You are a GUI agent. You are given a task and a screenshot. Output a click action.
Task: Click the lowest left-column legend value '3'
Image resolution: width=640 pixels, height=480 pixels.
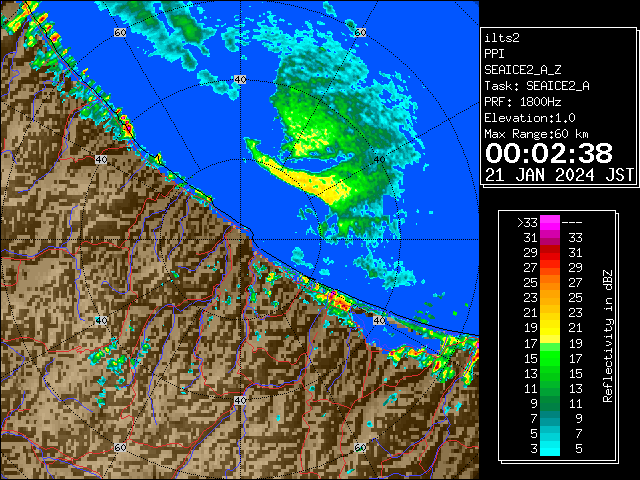point(534,449)
